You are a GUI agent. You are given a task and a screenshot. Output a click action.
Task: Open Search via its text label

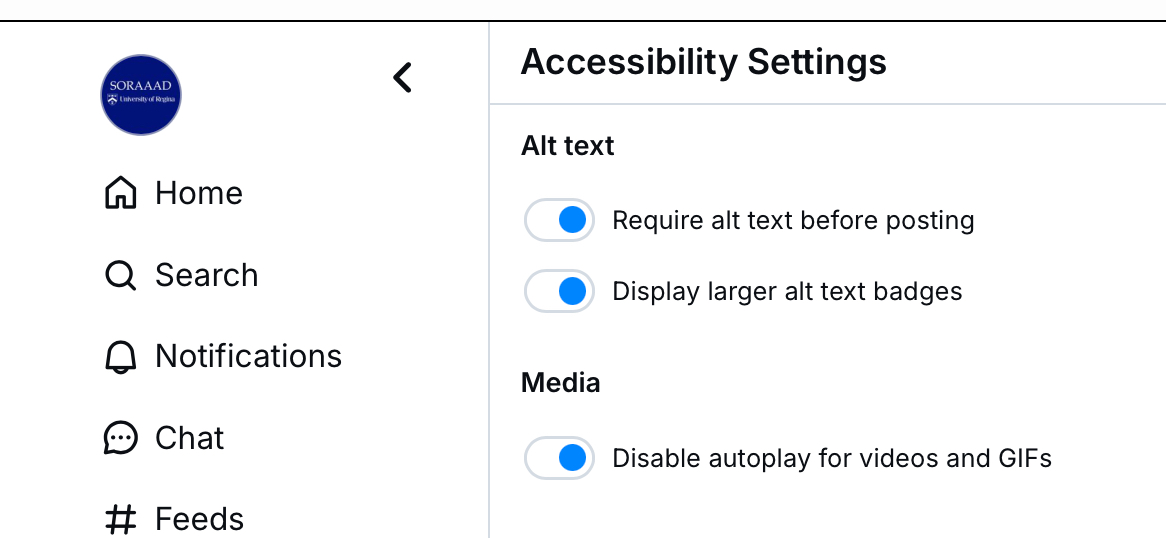tap(206, 275)
